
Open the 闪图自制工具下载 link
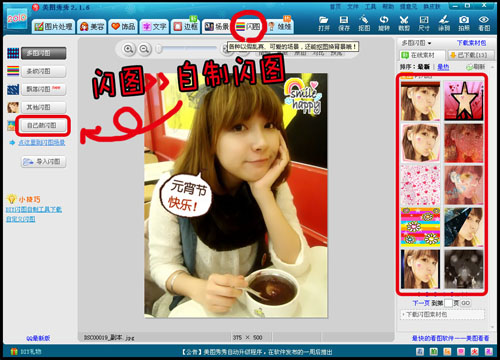34,210
